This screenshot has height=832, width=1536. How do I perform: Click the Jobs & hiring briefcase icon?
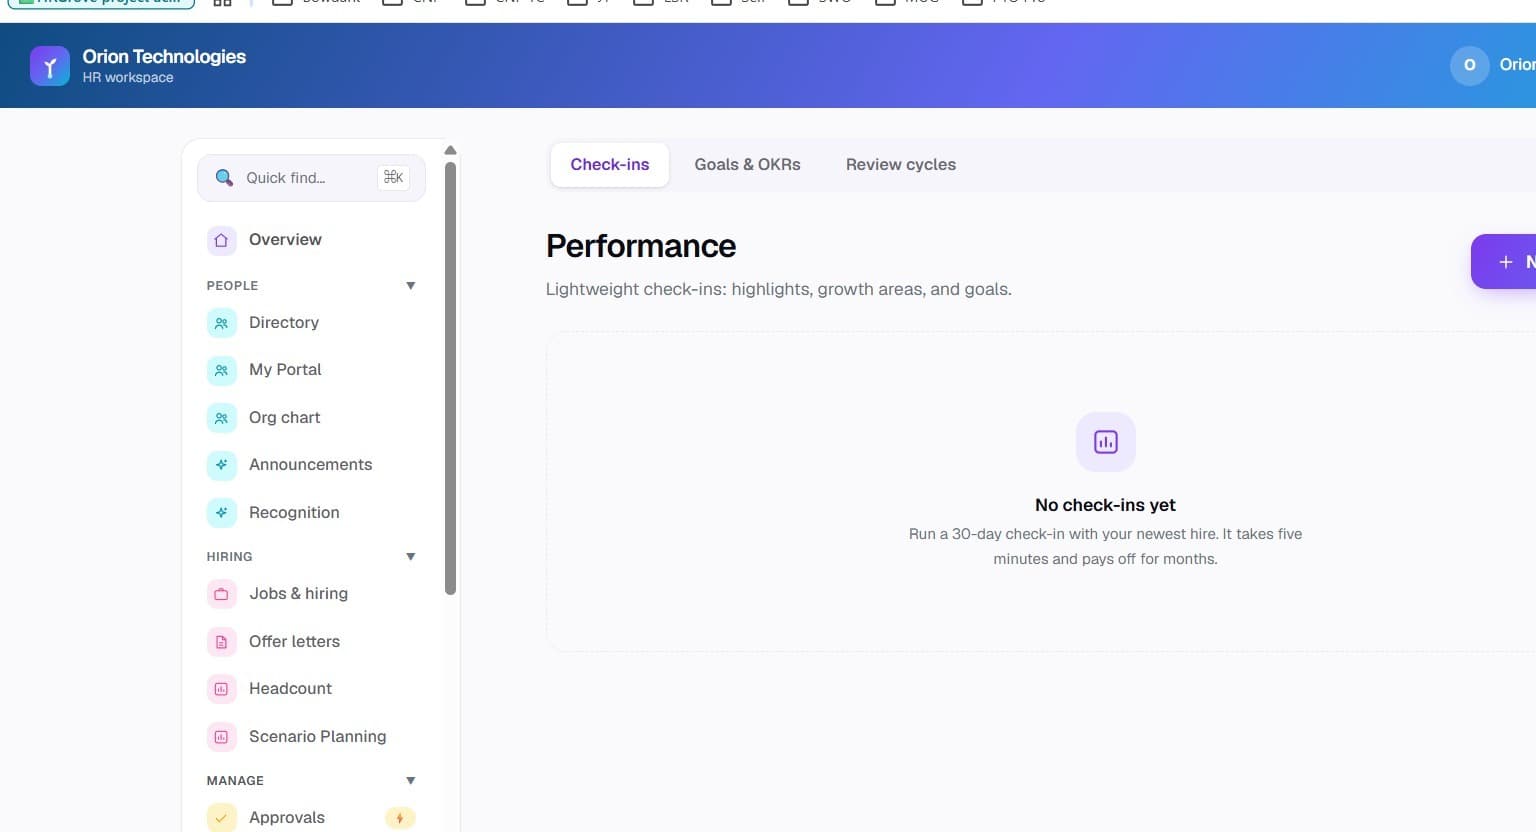221,594
